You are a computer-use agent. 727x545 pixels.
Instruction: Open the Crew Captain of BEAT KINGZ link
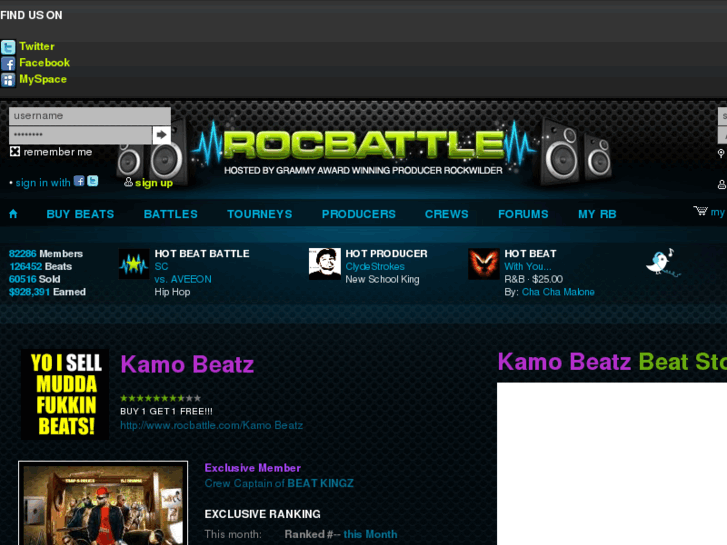[x=279, y=483]
